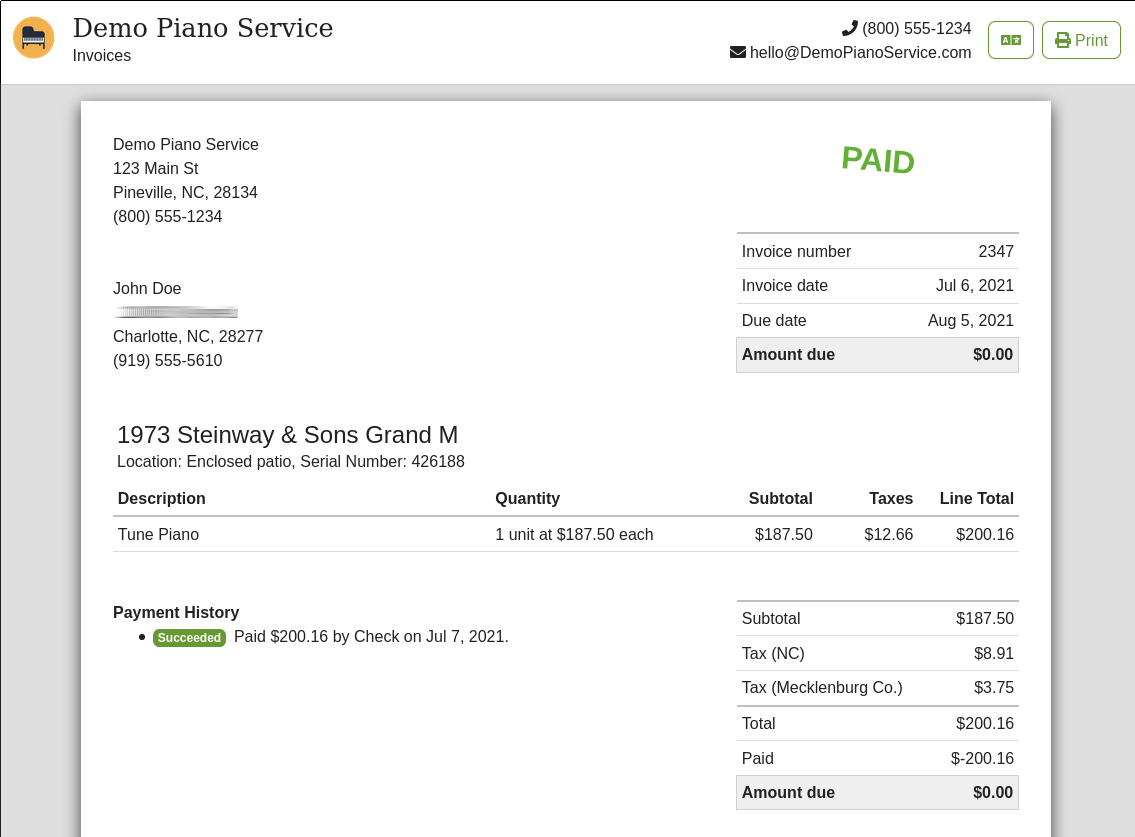The width and height of the screenshot is (1135, 837).
Task: Click the hello@DemoPianoService.com email link
Action: coord(860,52)
